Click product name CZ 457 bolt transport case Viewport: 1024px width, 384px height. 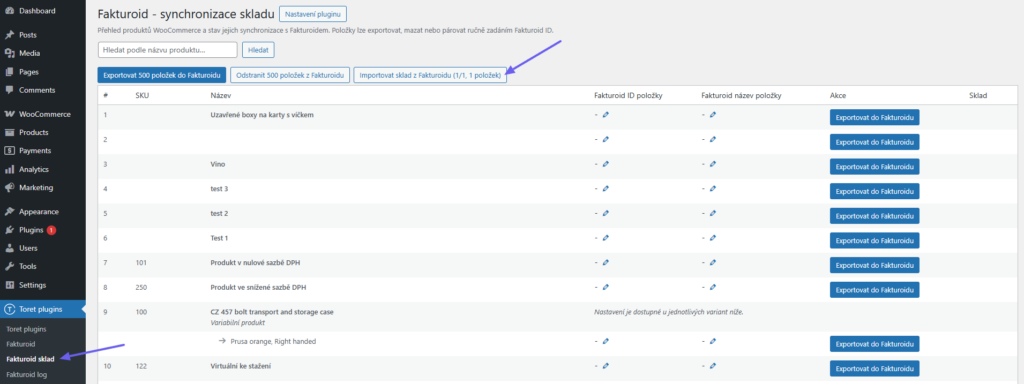[272, 312]
